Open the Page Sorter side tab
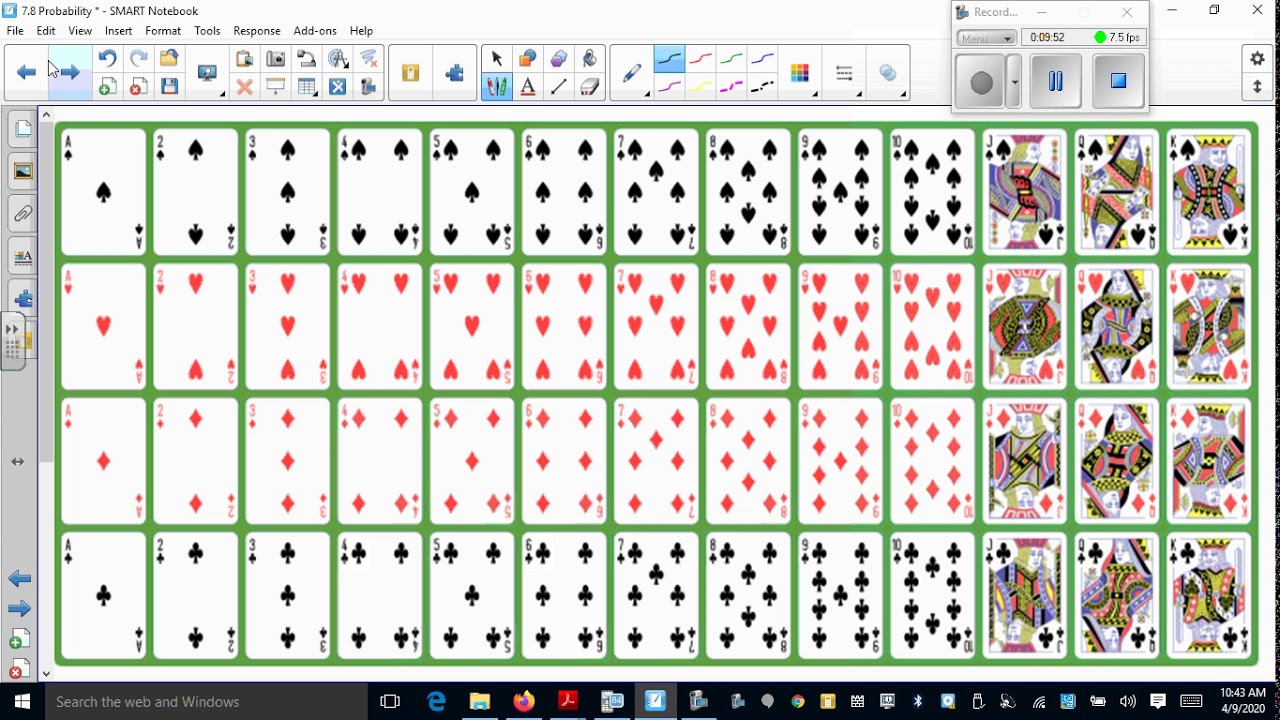This screenshot has height=720, width=1280. (x=22, y=128)
